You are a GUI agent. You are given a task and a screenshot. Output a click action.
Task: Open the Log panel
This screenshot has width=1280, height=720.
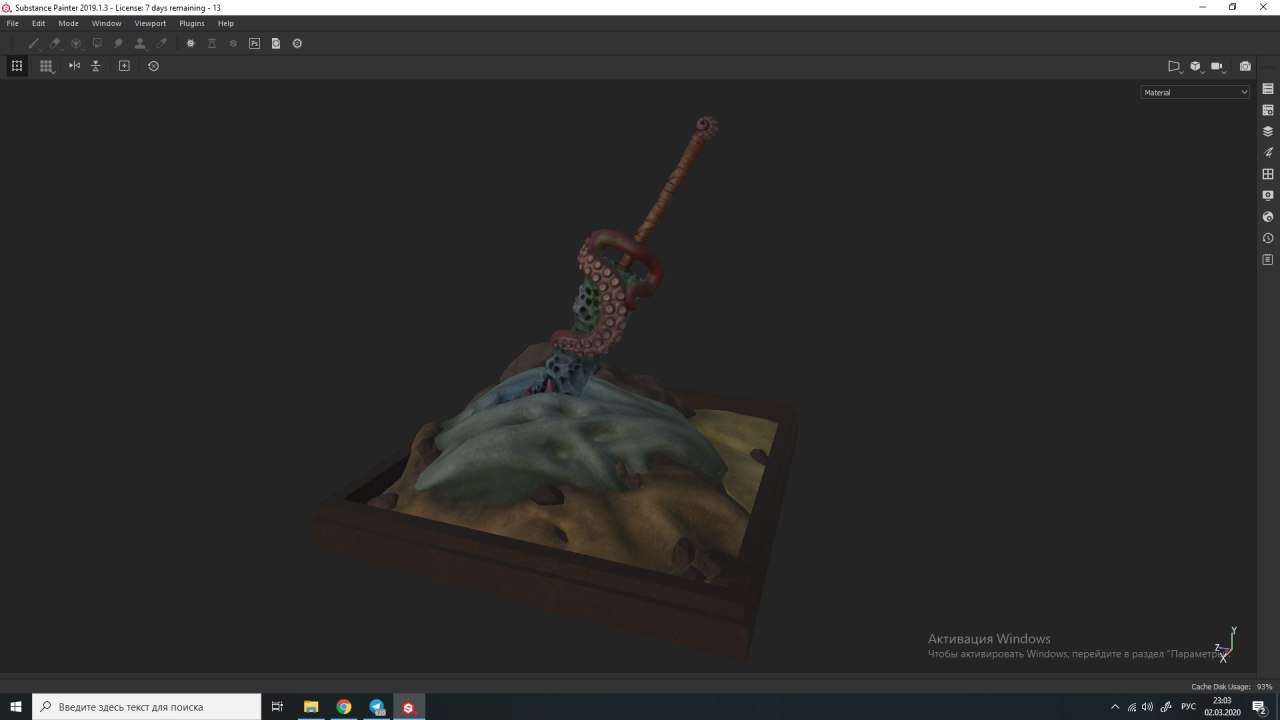pyautogui.click(x=1268, y=260)
